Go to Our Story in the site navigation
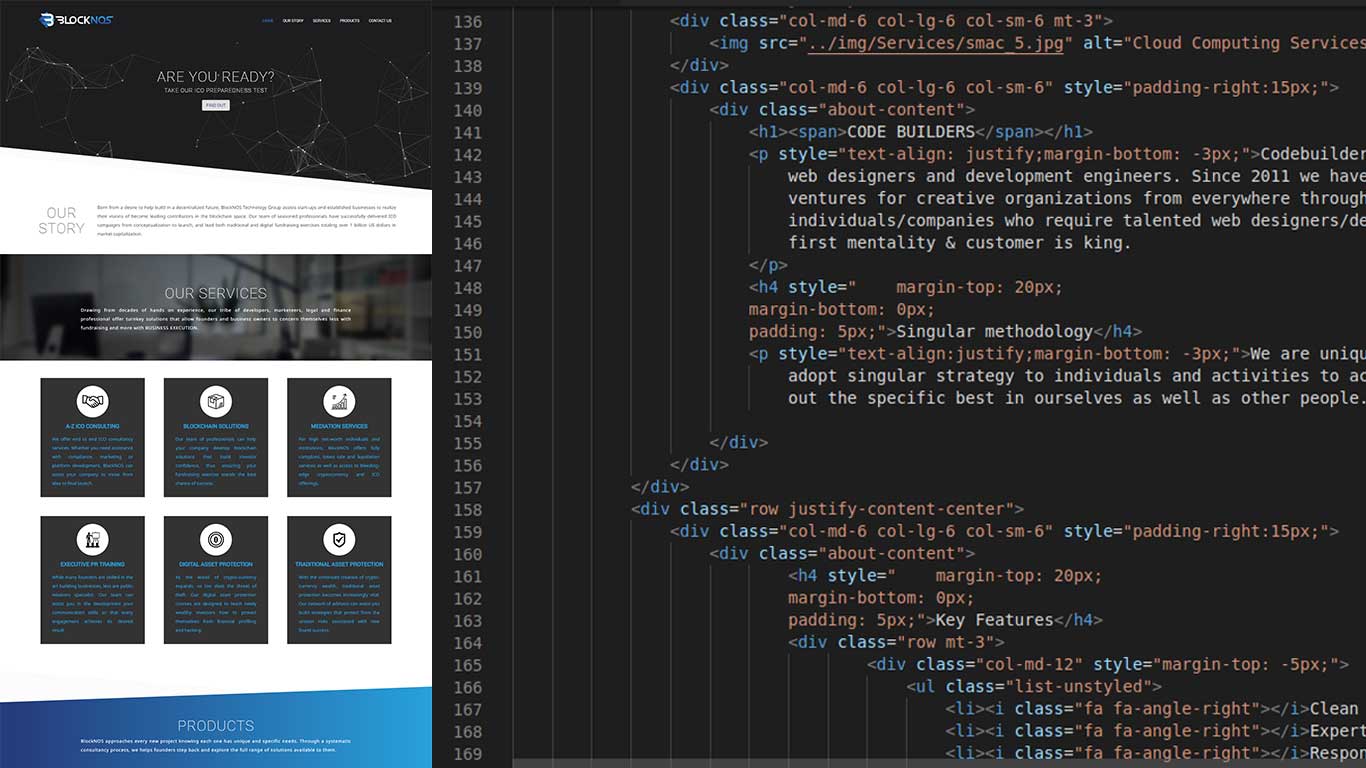1366x768 pixels. tap(293, 21)
